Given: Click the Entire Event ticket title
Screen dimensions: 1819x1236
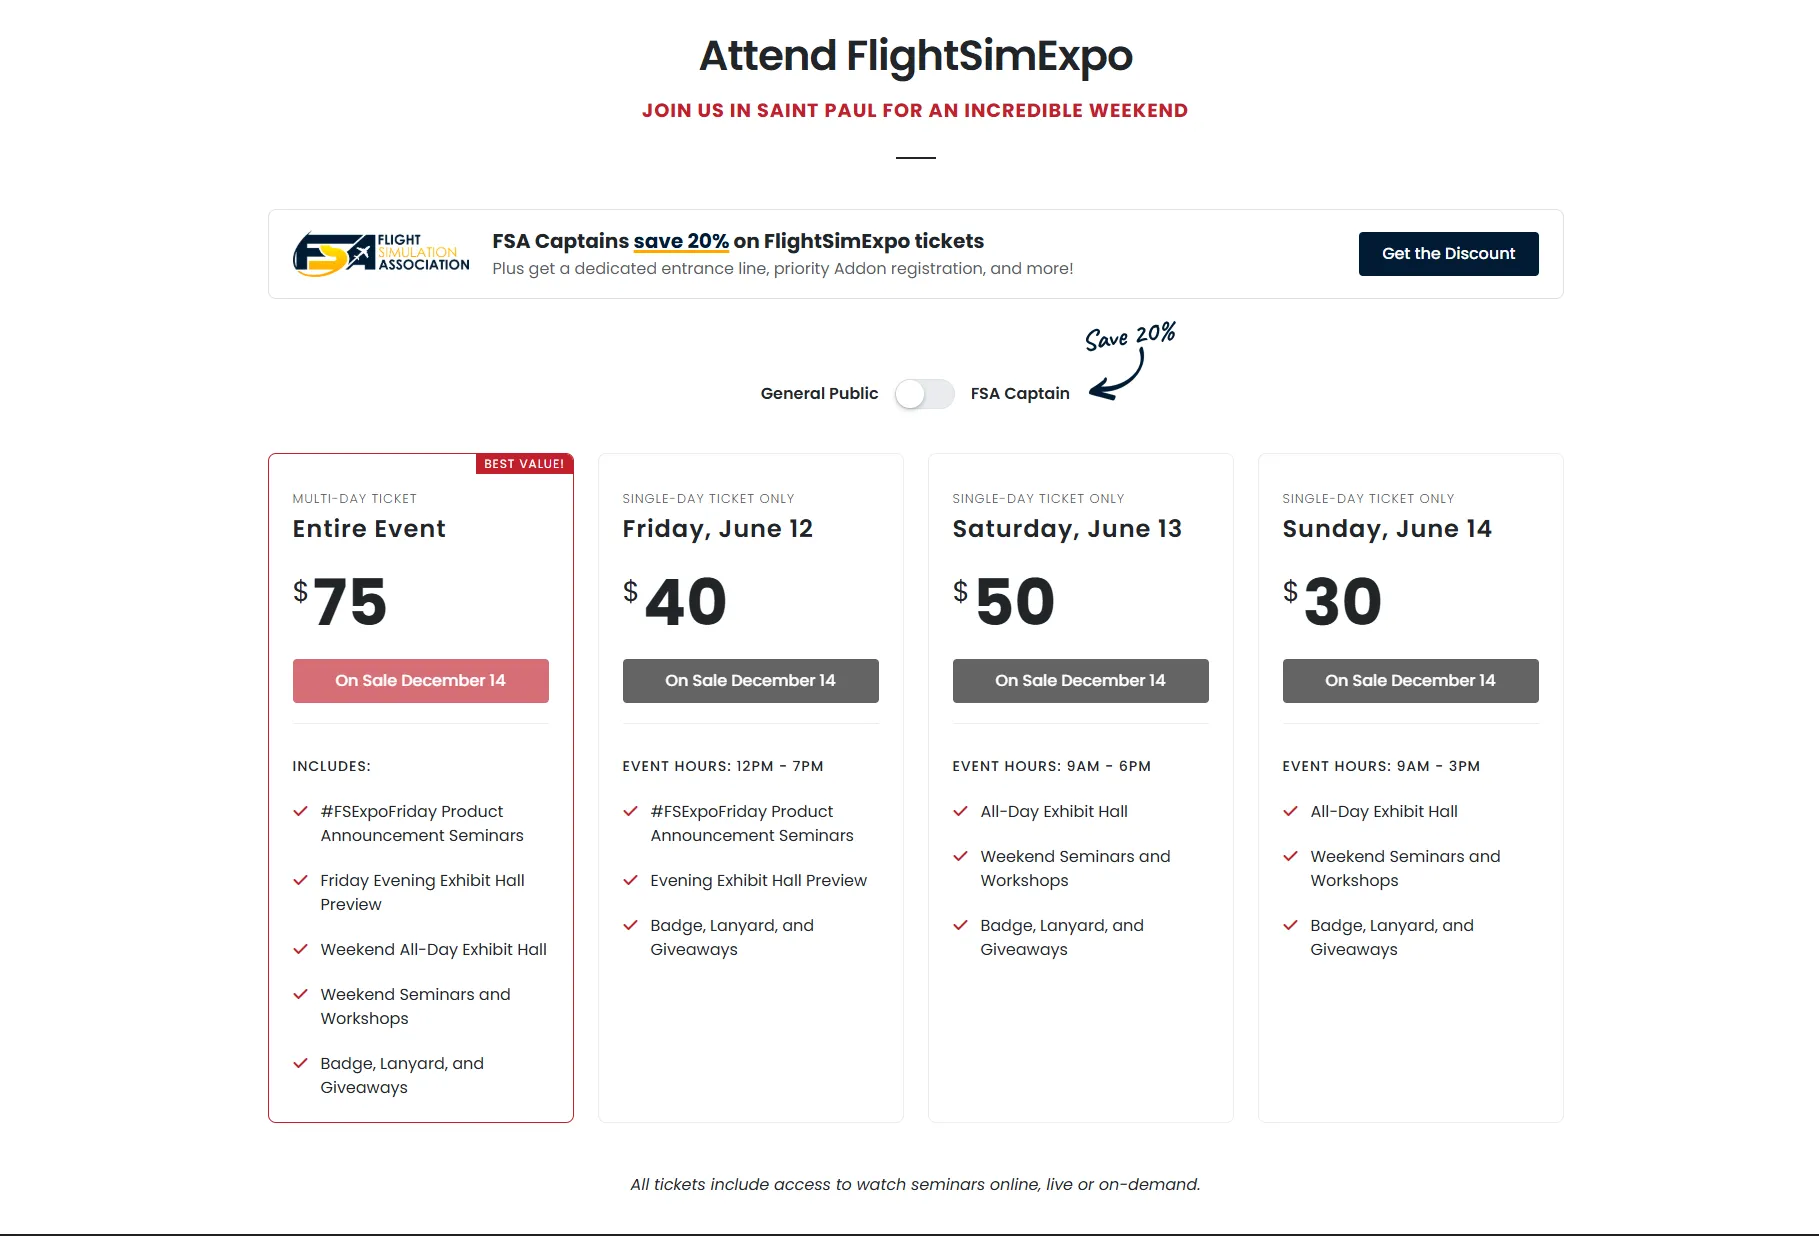Looking at the screenshot, I should point(369,529).
